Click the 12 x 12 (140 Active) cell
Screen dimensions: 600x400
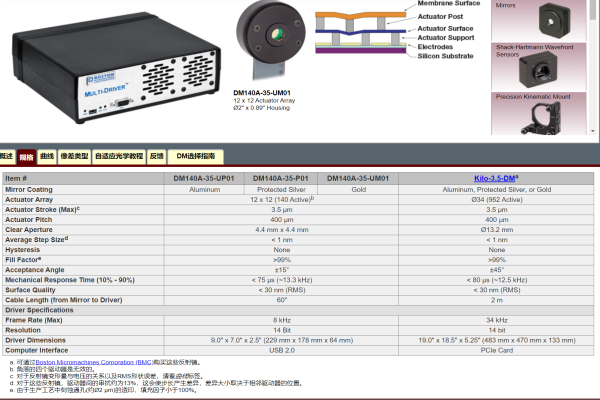click(281, 199)
